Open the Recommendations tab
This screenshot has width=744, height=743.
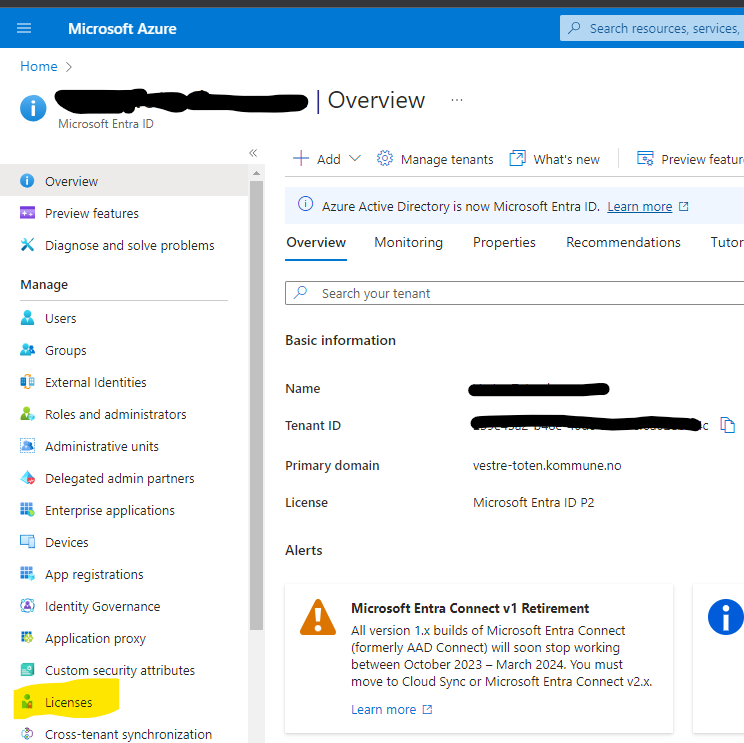(x=623, y=242)
